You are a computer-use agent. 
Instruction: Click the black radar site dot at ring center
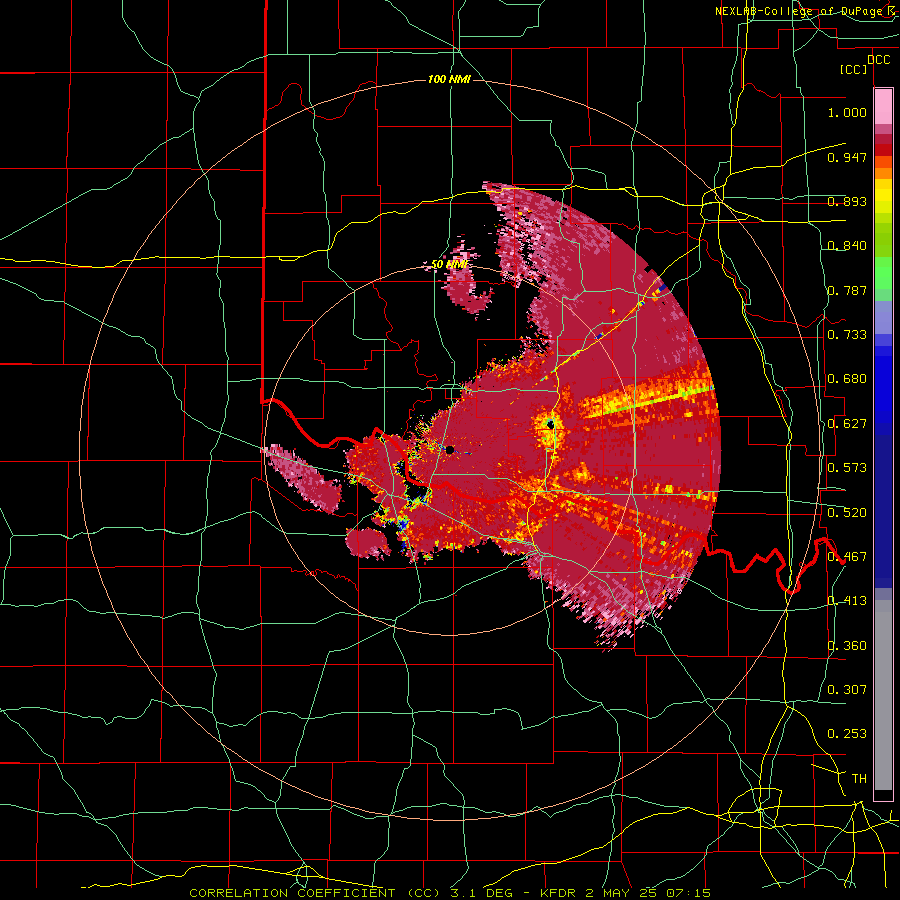coord(449,450)
